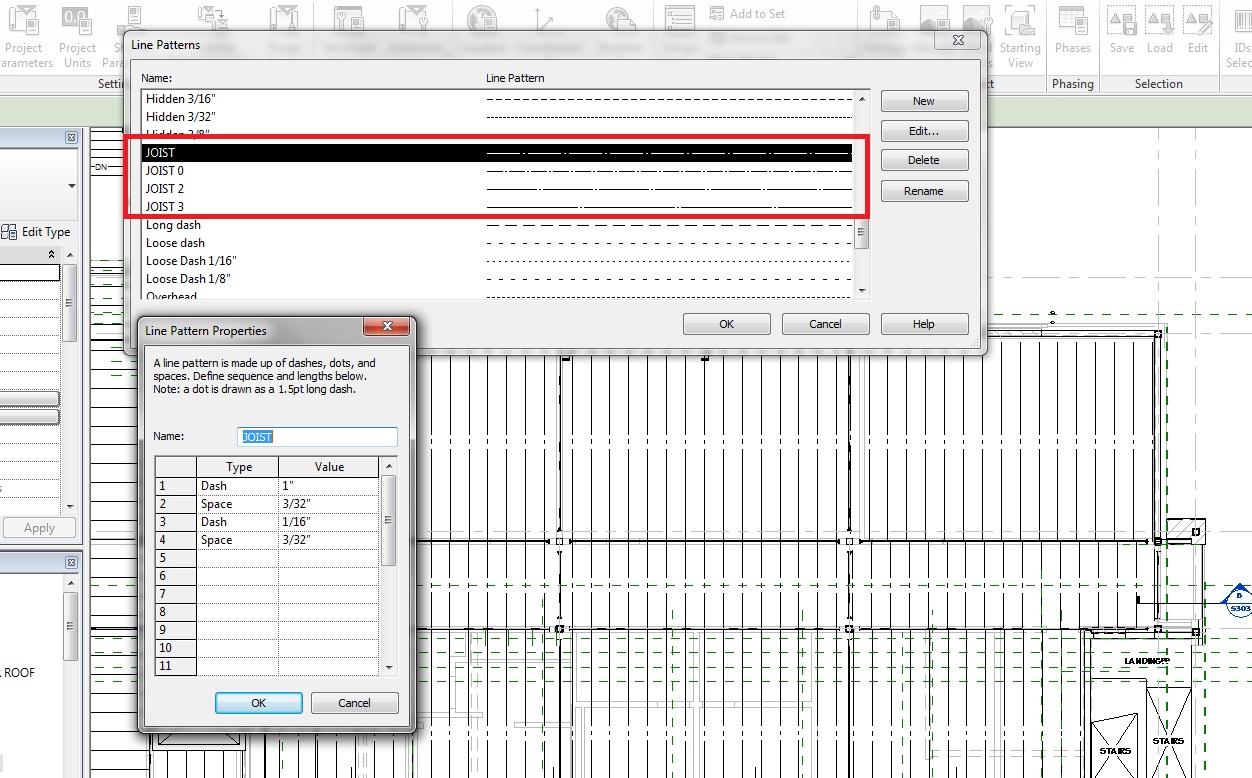Close the Line Pattern Properties dialog
Image resolution: width=1252 pixels, height=778 pixels.
point(386,327)
